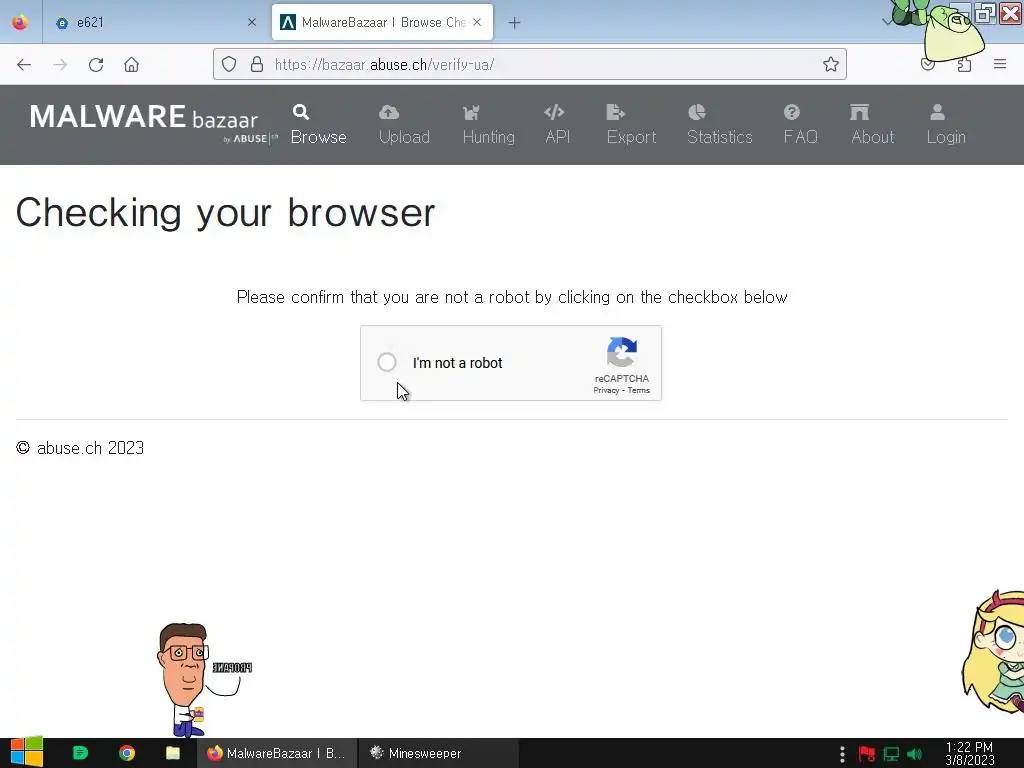Screen dimensions: 1024x768
Task: View the Statistics page
Action: [720, 125]
